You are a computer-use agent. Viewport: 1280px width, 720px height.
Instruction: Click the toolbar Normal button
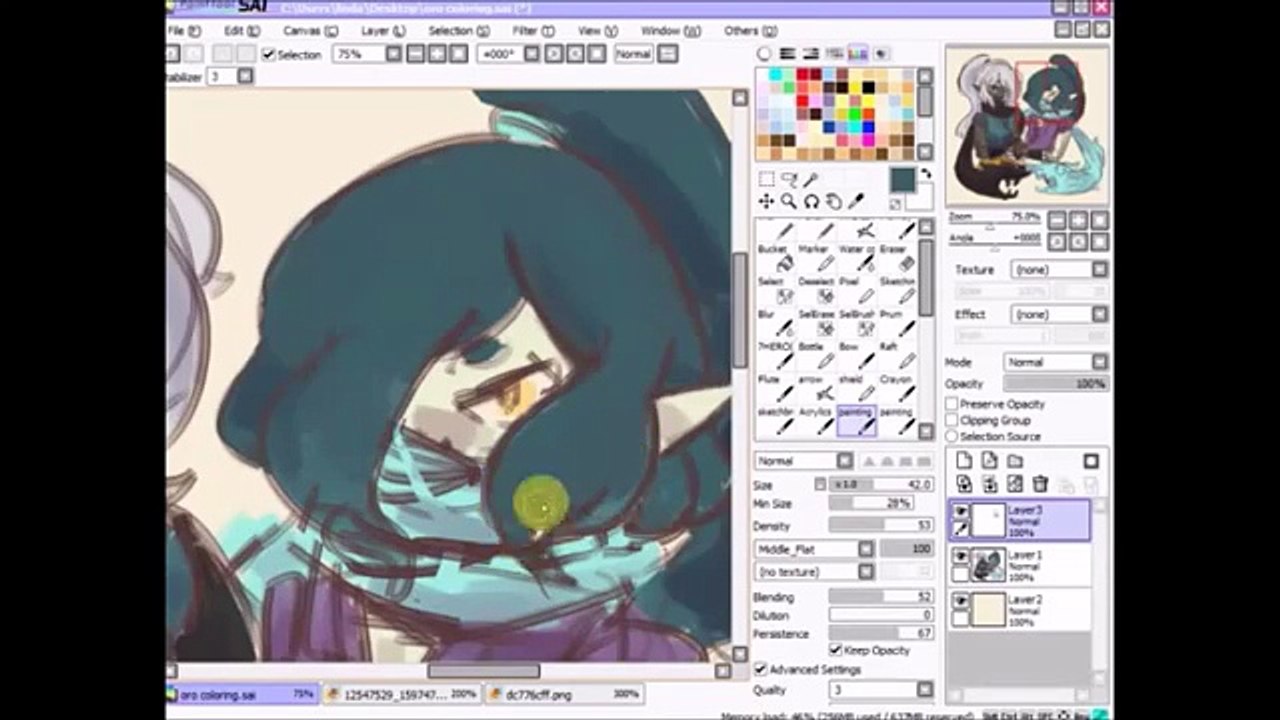tap(634, 55)
